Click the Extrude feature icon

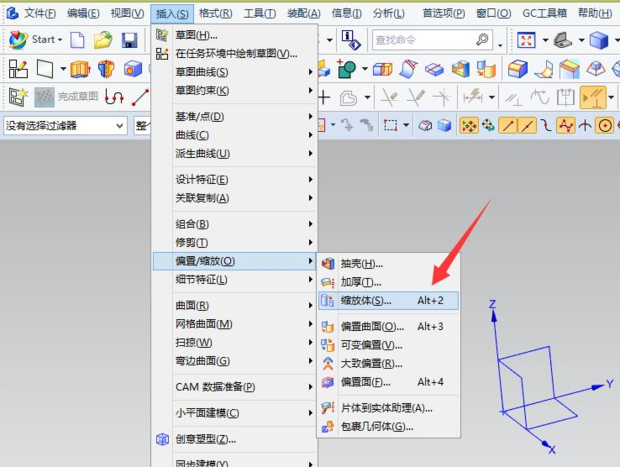80,69
